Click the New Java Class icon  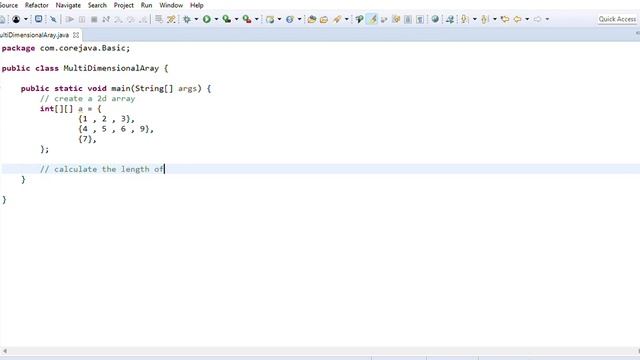[x=290, y=19]
